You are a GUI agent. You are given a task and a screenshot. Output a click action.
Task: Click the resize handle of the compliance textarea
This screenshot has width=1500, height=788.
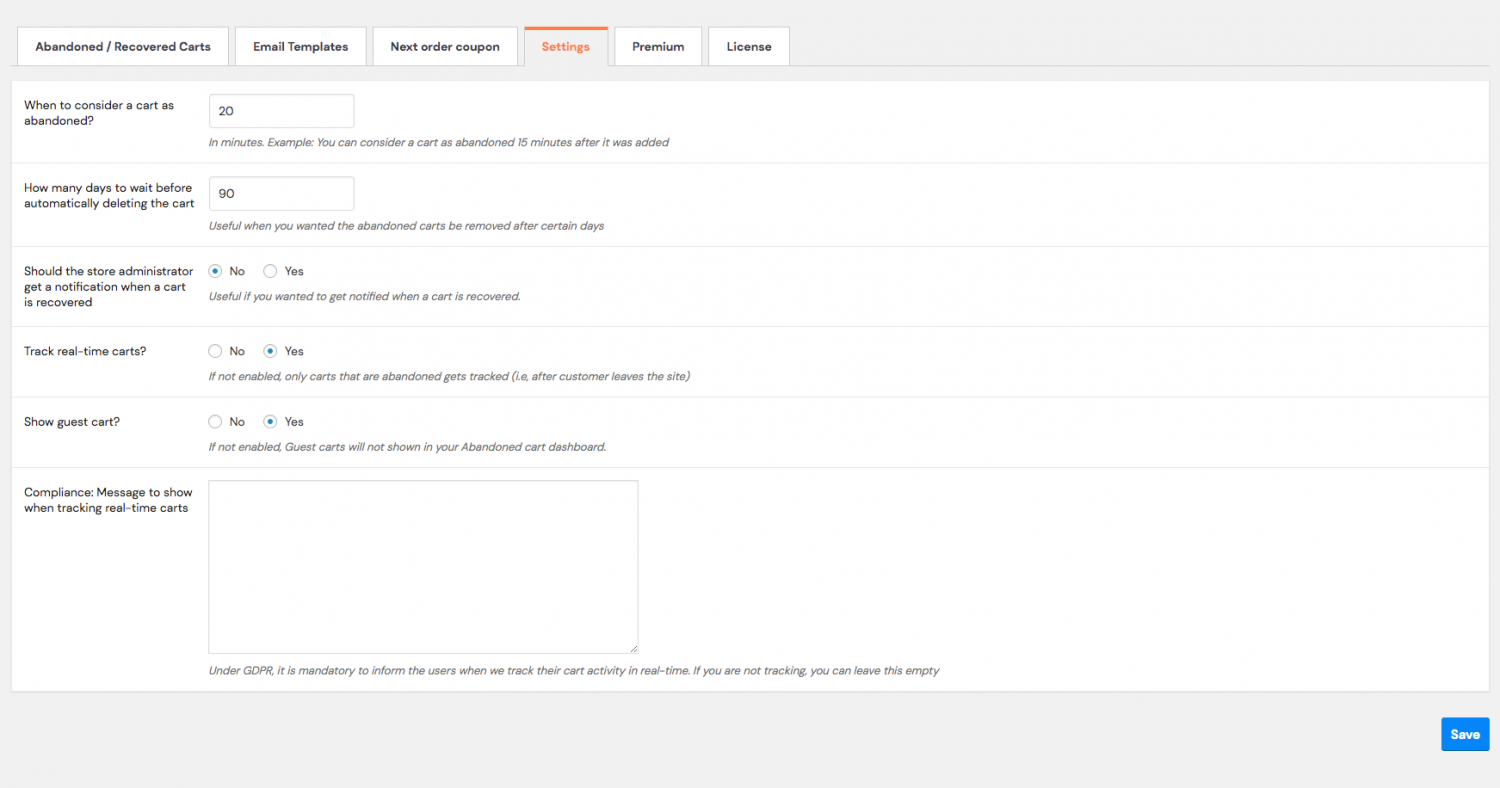pyautogui.click(x=633, y=649)
